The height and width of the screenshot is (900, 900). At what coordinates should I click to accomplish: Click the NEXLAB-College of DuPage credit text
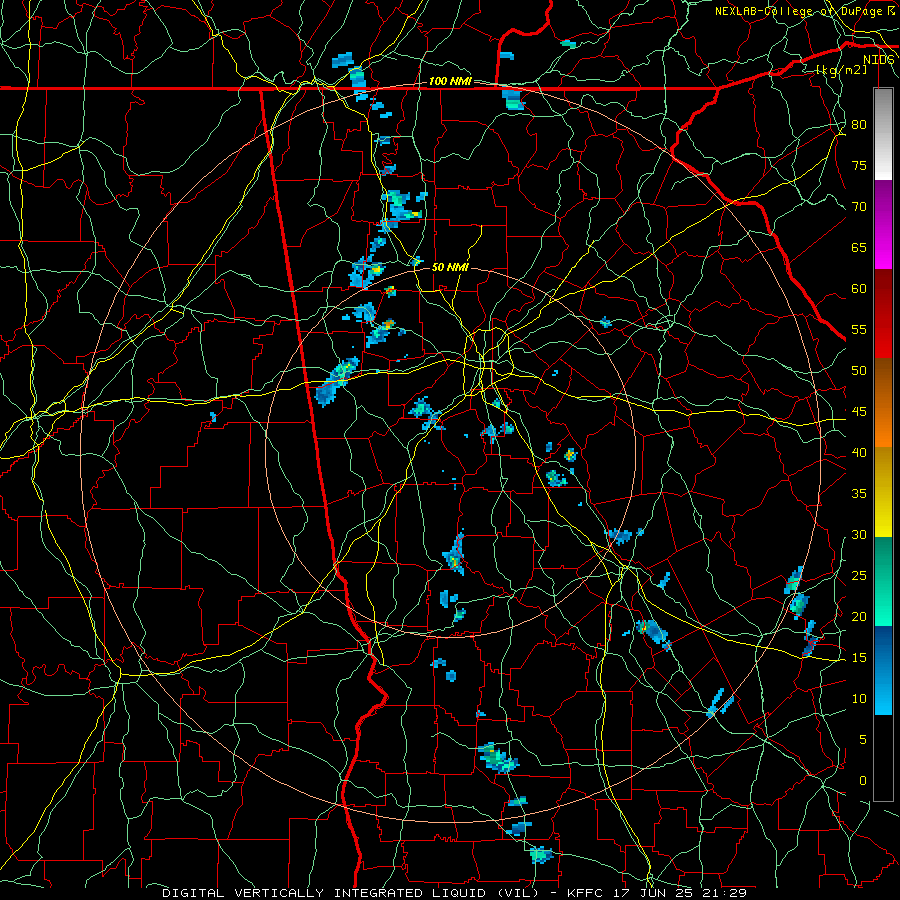(x=804, y=11)
